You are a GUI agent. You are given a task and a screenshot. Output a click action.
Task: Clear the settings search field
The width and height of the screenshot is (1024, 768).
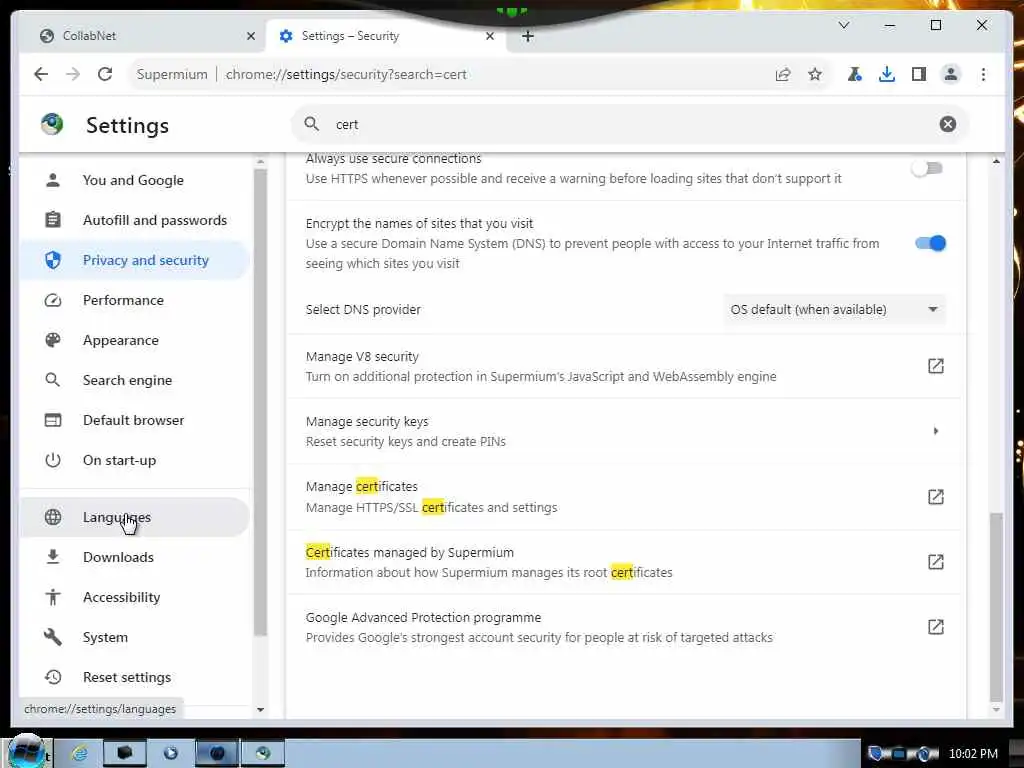coord(948,124)
